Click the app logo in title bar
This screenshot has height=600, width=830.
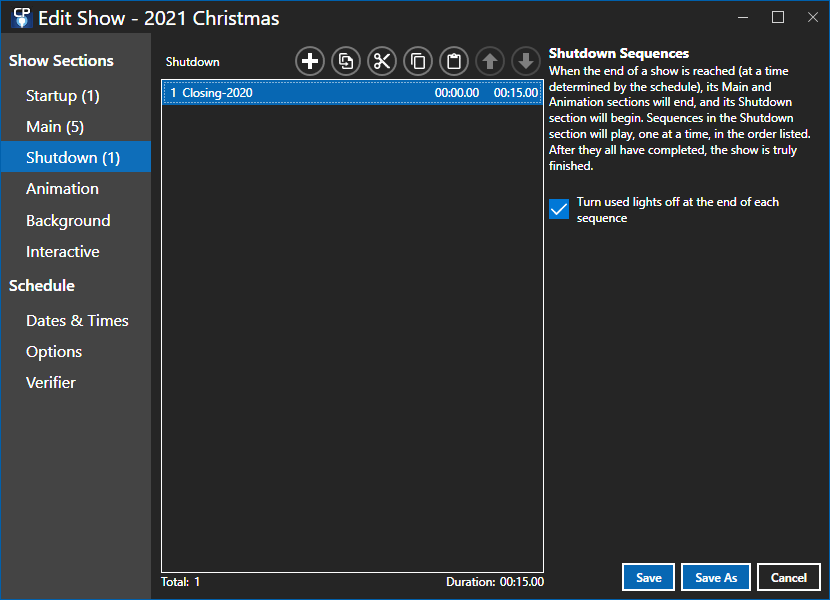point(22,18)
